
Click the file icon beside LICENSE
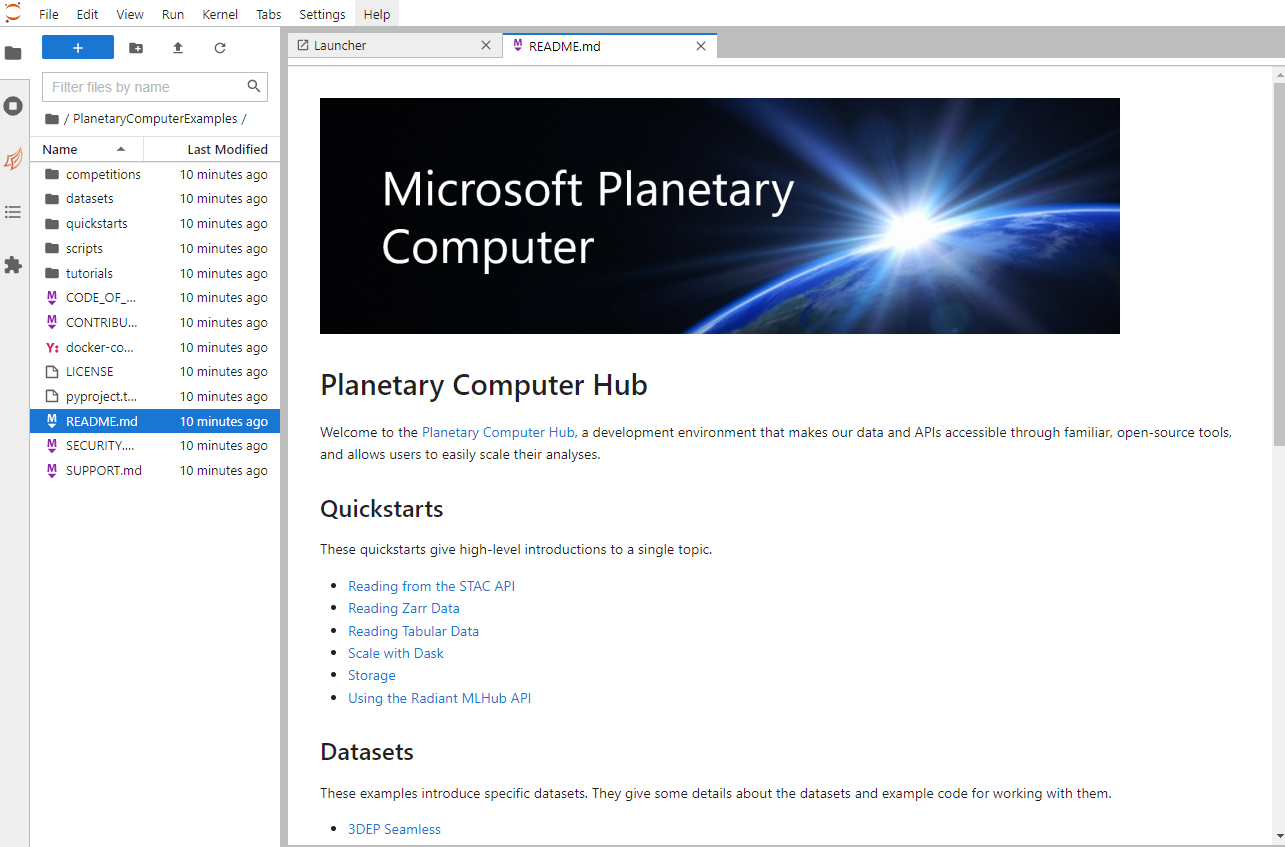pos(52,371)
